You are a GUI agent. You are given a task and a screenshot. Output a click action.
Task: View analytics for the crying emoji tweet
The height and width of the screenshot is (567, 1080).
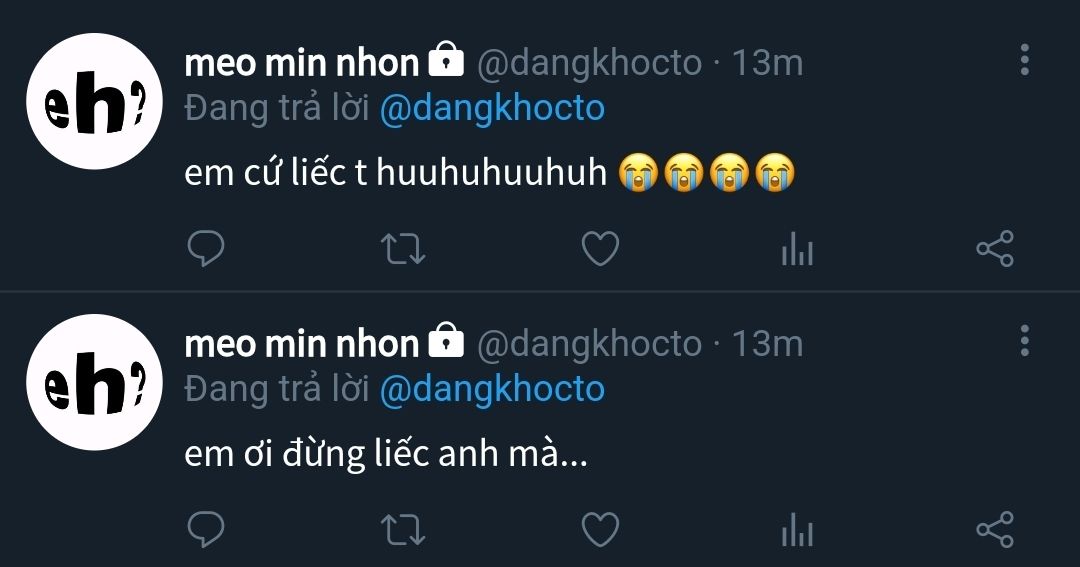pos(797,249)
